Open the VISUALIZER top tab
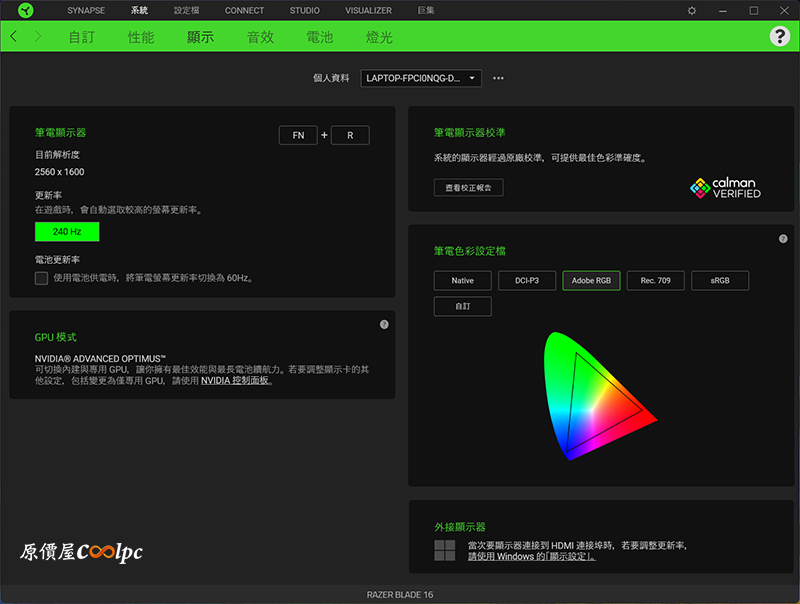800x604 pixels. point(368,10)
